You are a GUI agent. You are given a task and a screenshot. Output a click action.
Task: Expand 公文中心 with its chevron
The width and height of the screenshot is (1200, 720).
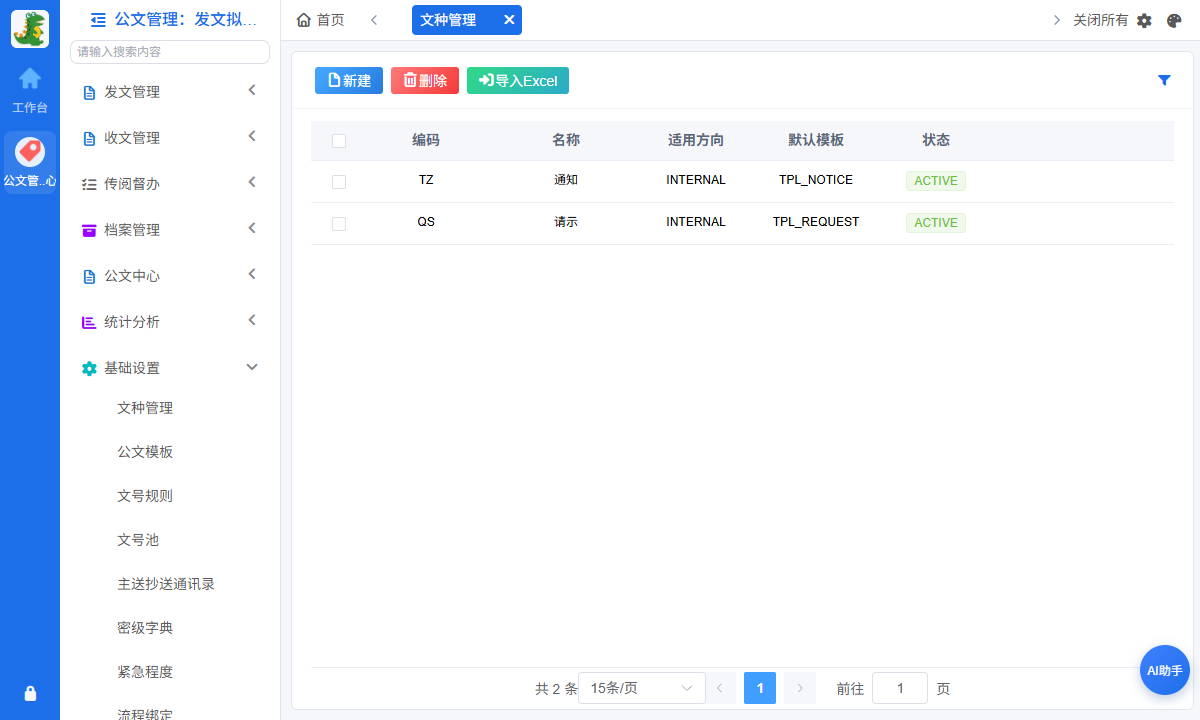[x=252, y=274]
